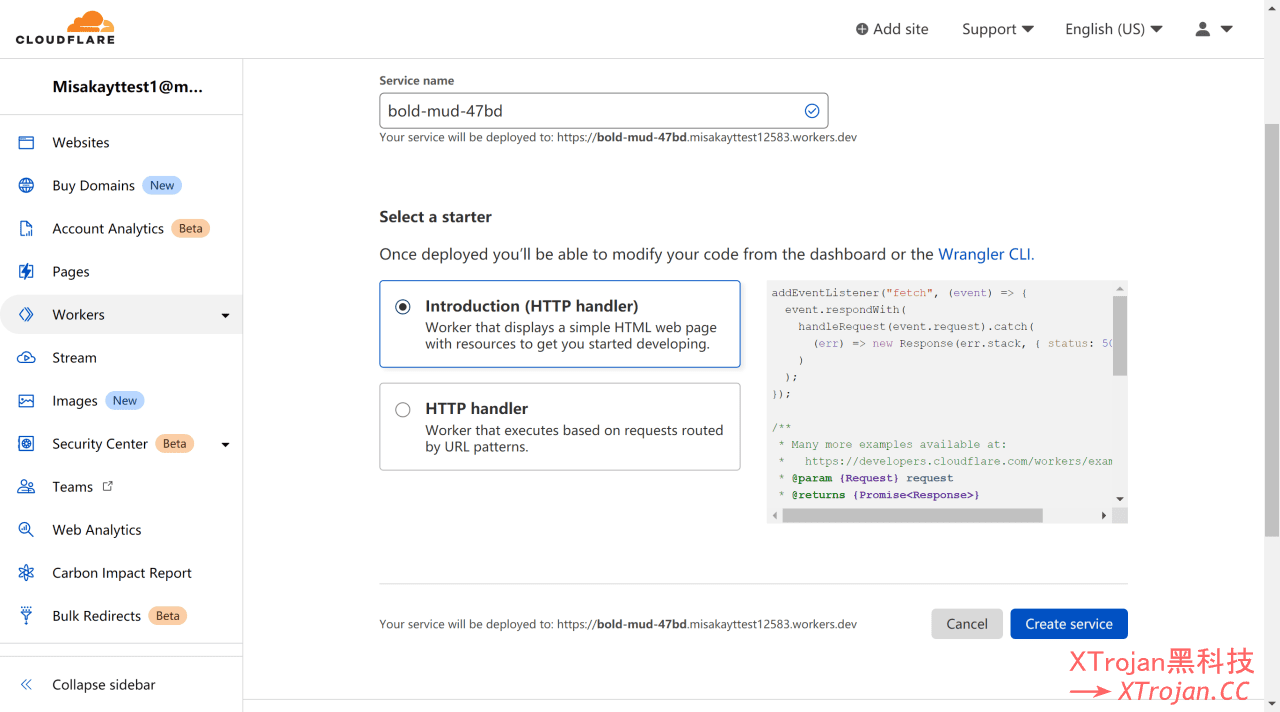The width and height of the screenshot is (1280, 712).
Task: Open the Support dropdown
Action: click(997, 29)
